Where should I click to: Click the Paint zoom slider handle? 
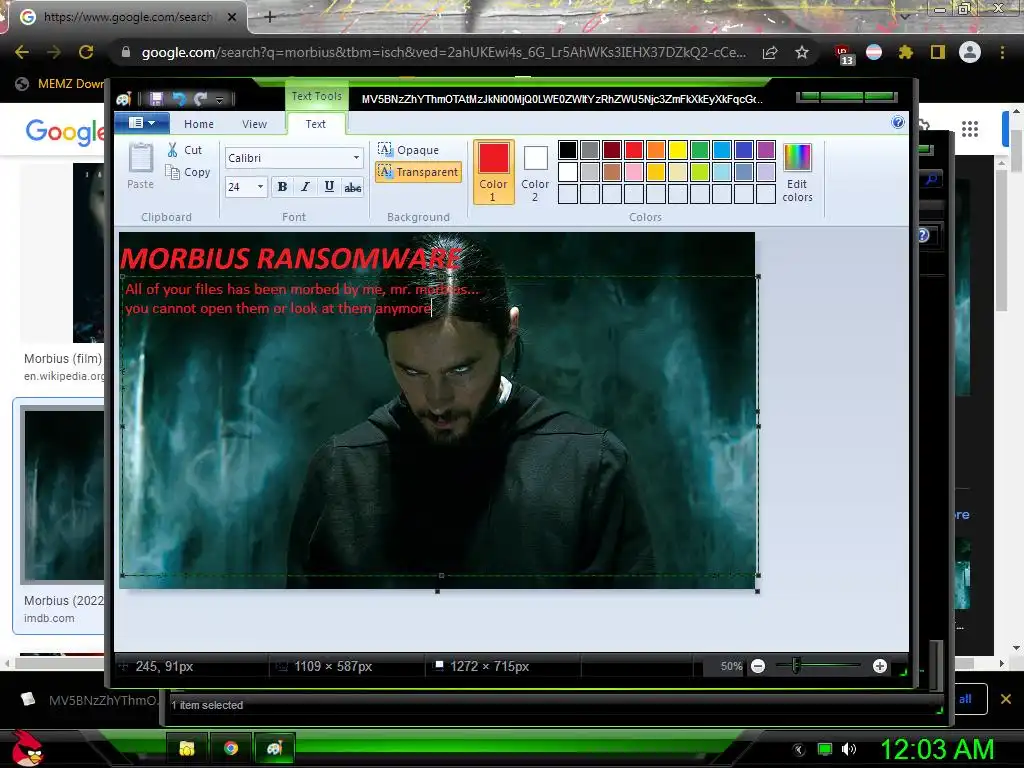pyautogui.click(x=795, y=666)
